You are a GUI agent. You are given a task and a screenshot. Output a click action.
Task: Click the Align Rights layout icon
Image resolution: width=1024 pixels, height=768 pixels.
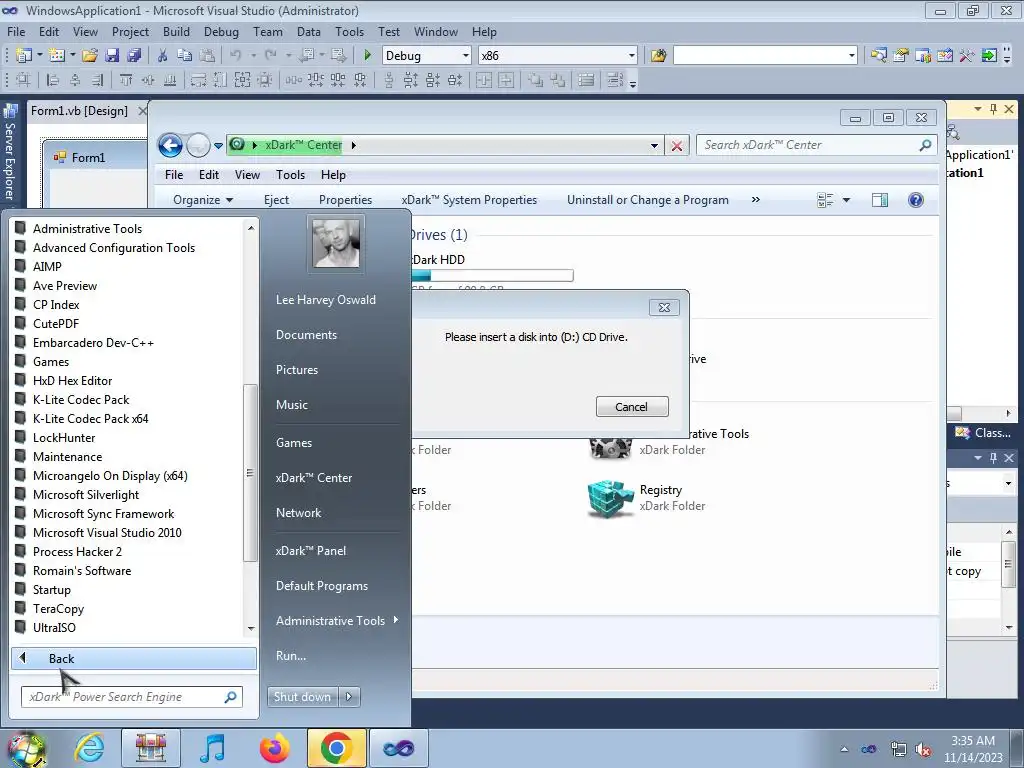click(x=97, y=80)
